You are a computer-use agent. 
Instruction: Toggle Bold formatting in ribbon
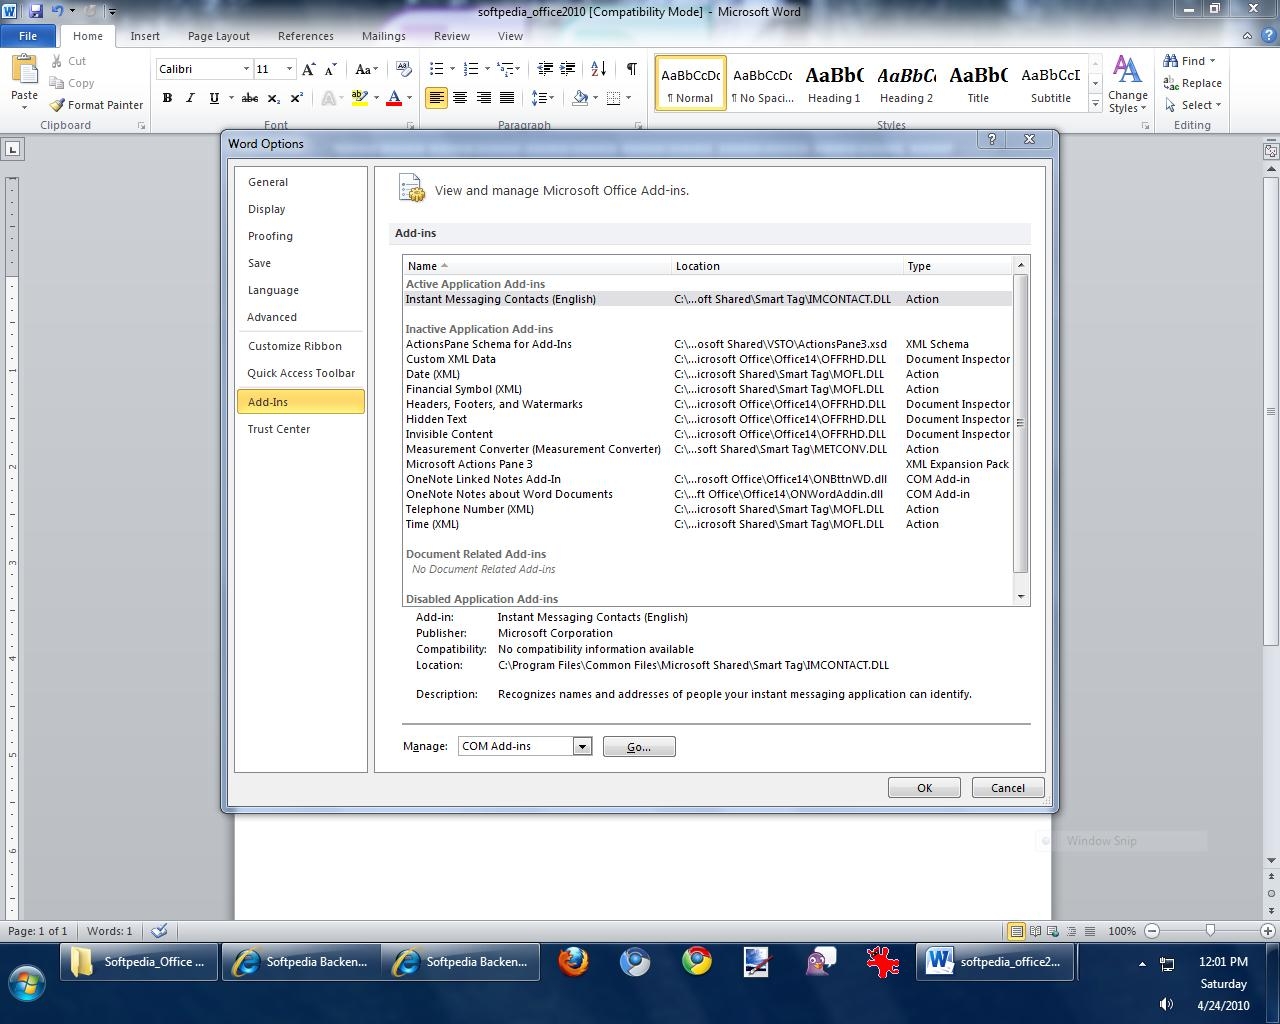coord(167,98)
